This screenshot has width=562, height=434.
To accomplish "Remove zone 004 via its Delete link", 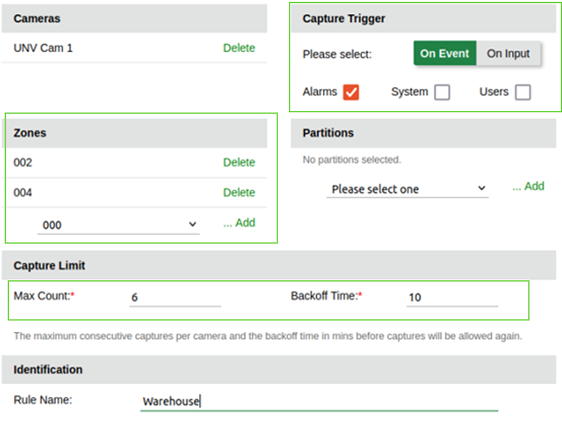I will coord(239,192).
